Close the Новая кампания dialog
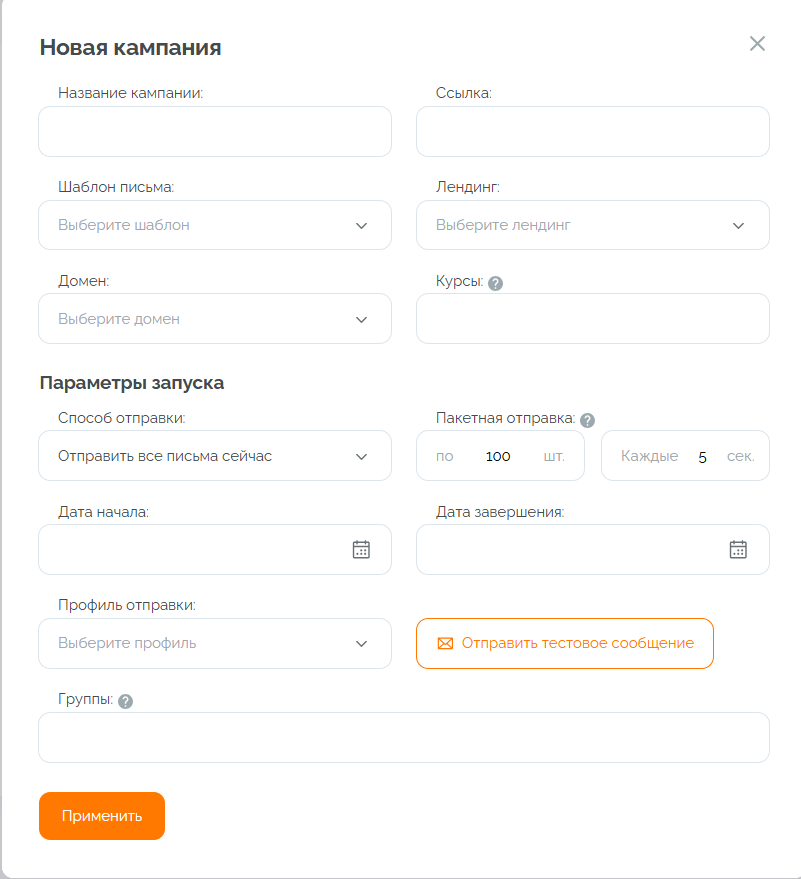 point(757,43)
